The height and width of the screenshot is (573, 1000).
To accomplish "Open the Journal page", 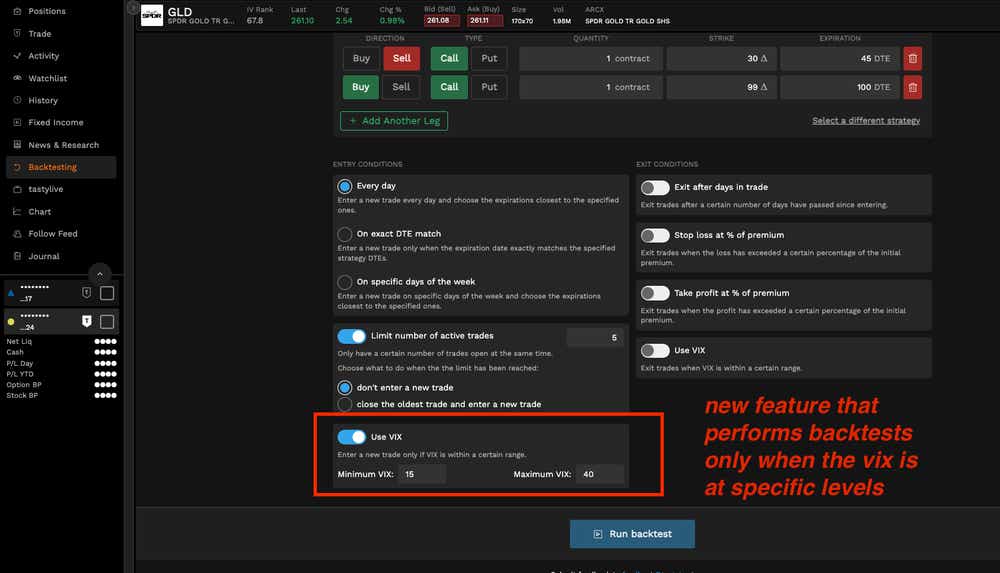I will click(x=43, y=257).
